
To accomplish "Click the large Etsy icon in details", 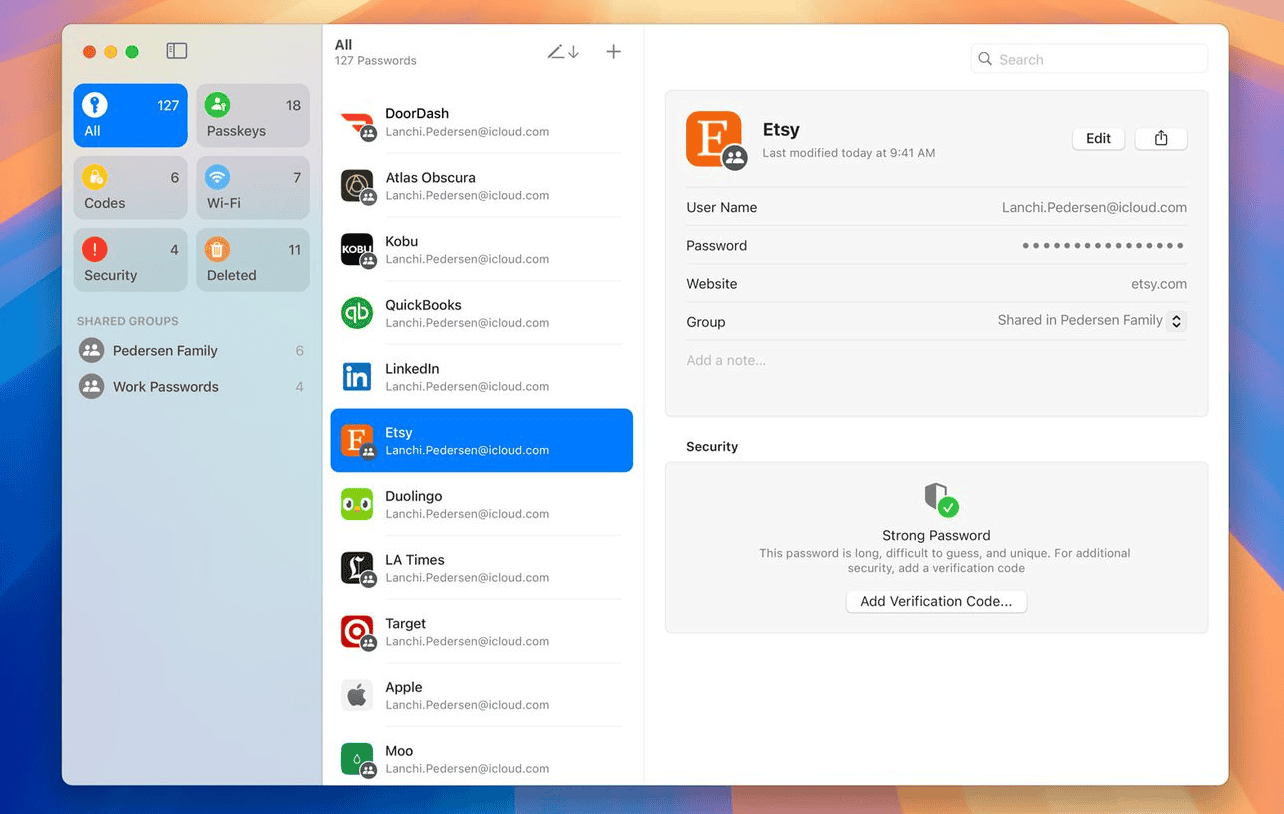I will (x=714, y=139).
